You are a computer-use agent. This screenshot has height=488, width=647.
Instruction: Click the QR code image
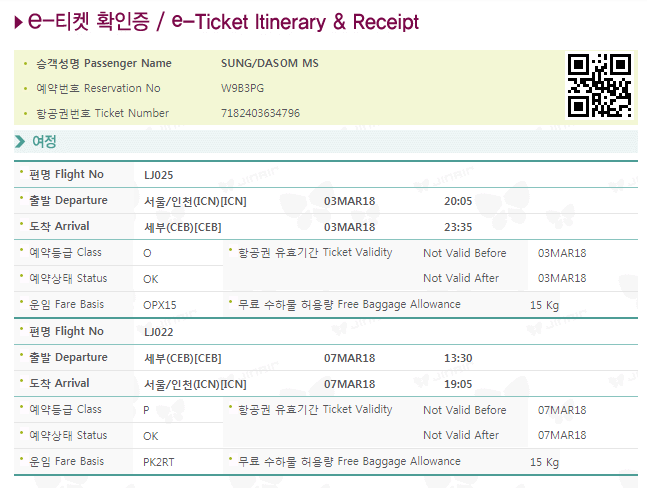pos(599,85)
